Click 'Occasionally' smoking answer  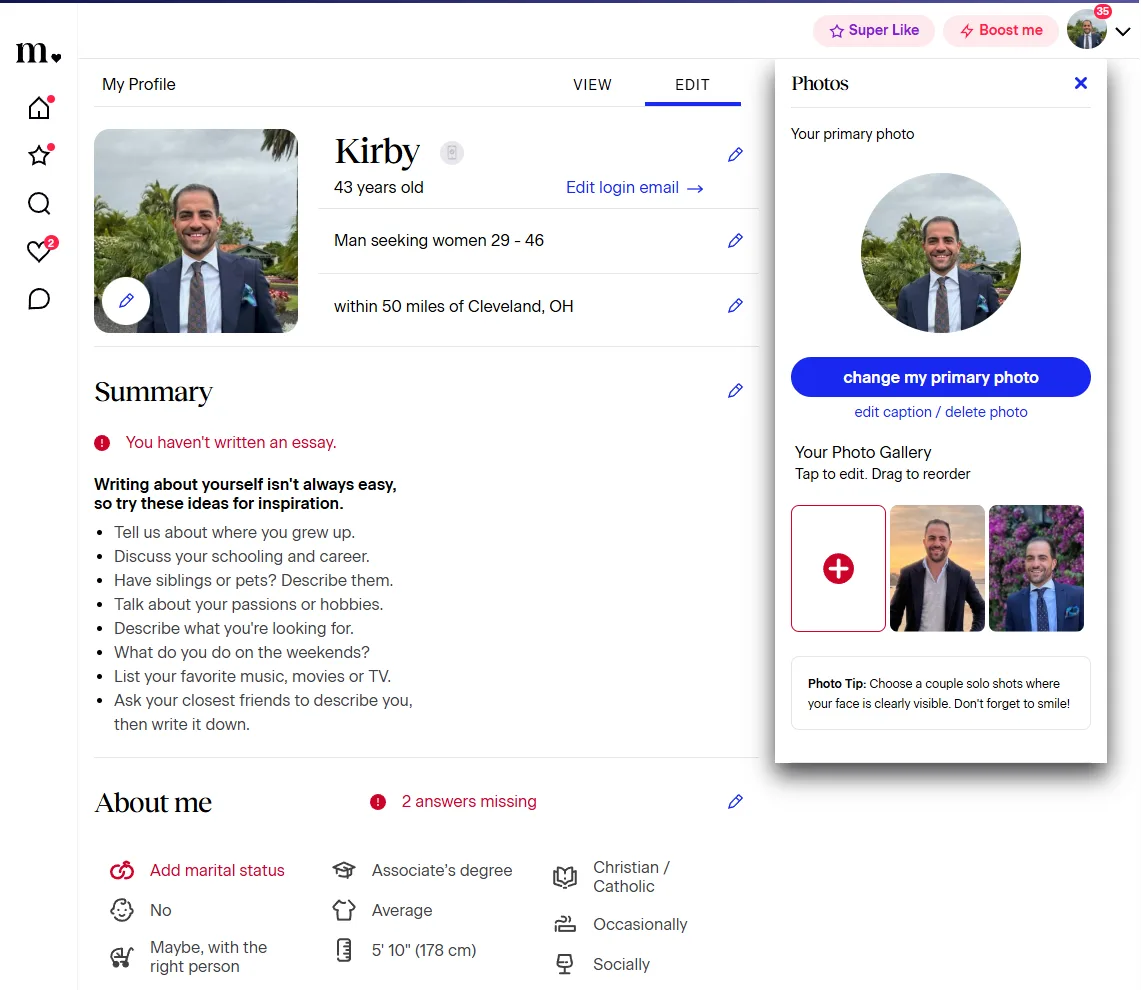[640, 924]
